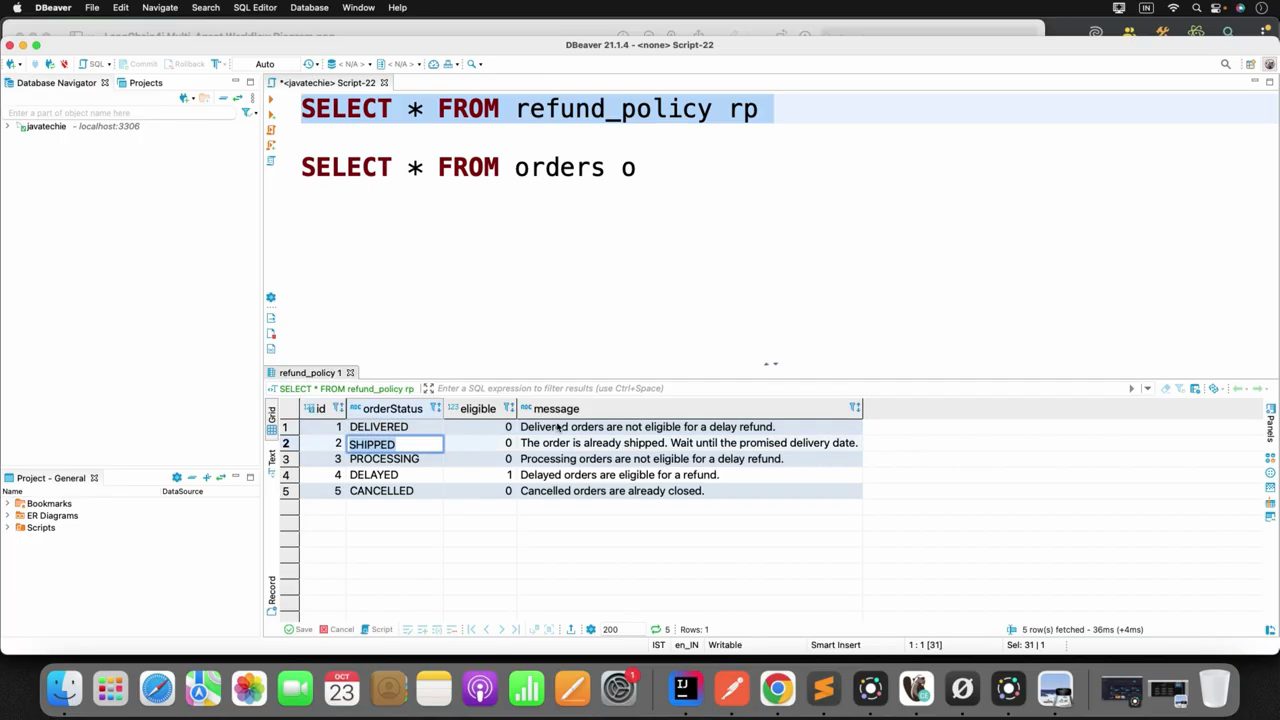Select the javatechie Script-22 editor tab
Screen dimensions: 1280x720
(327, 83)
